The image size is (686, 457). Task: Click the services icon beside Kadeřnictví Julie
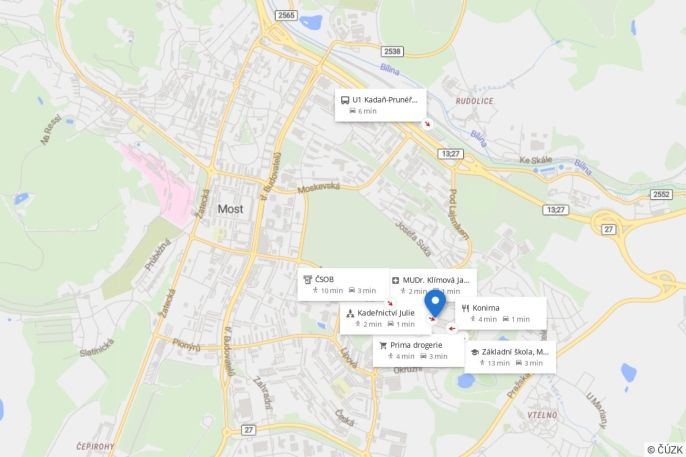[x=350, y=313]
